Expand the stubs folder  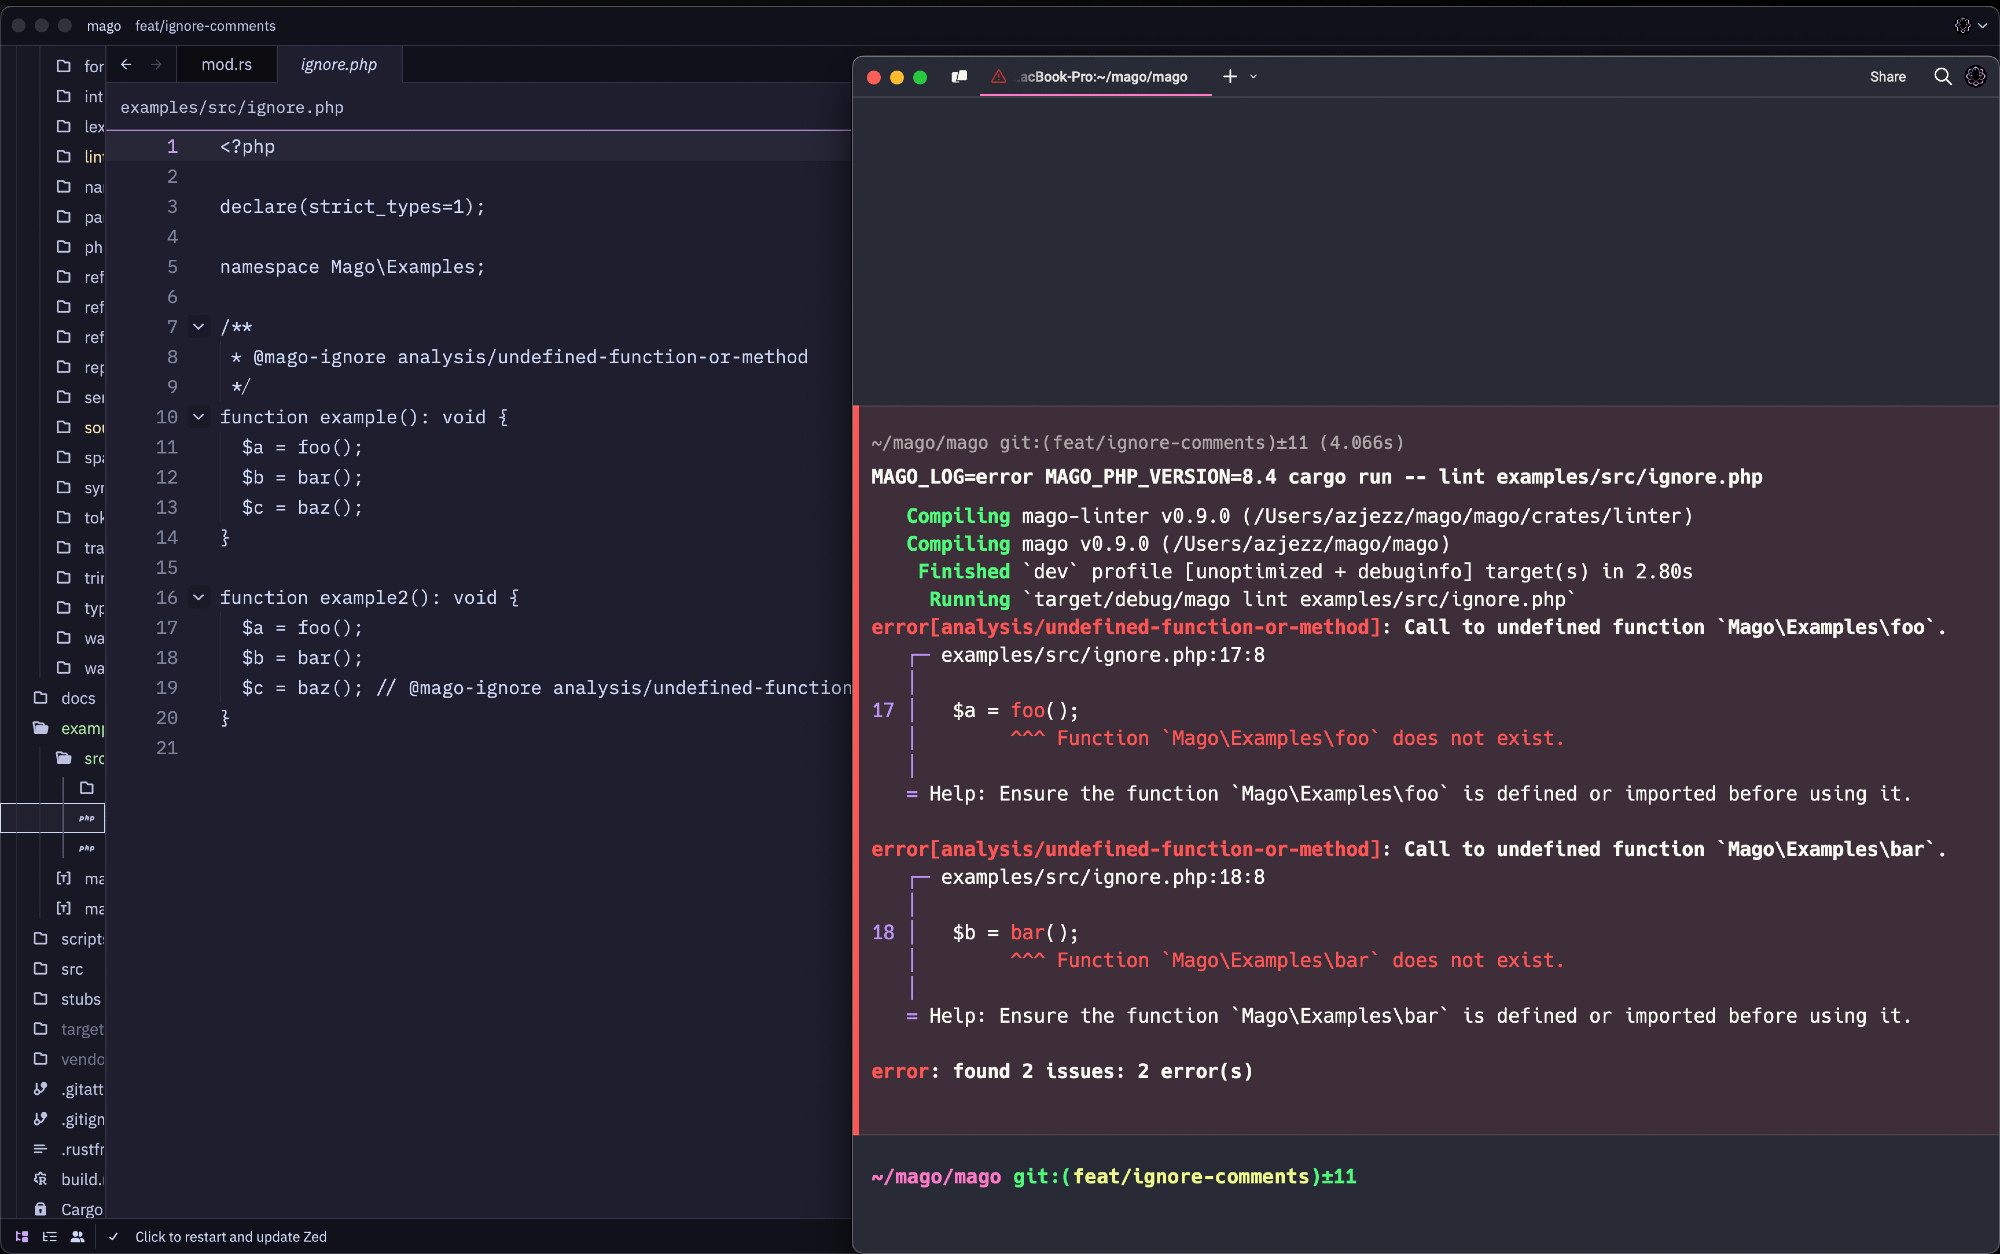point(67,999)
